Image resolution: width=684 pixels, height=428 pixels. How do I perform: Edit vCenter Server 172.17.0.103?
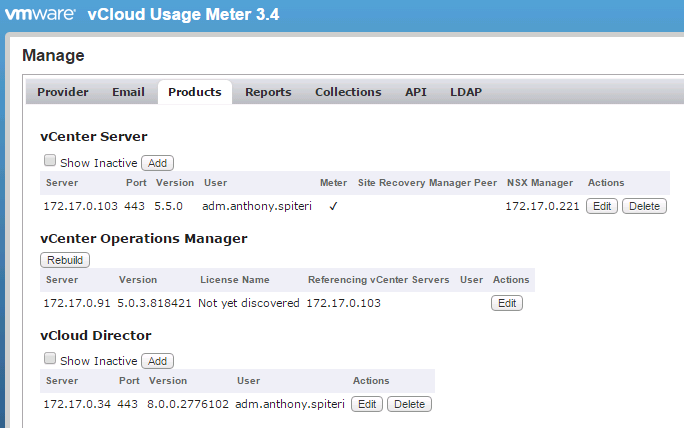[x=602, y=206]
